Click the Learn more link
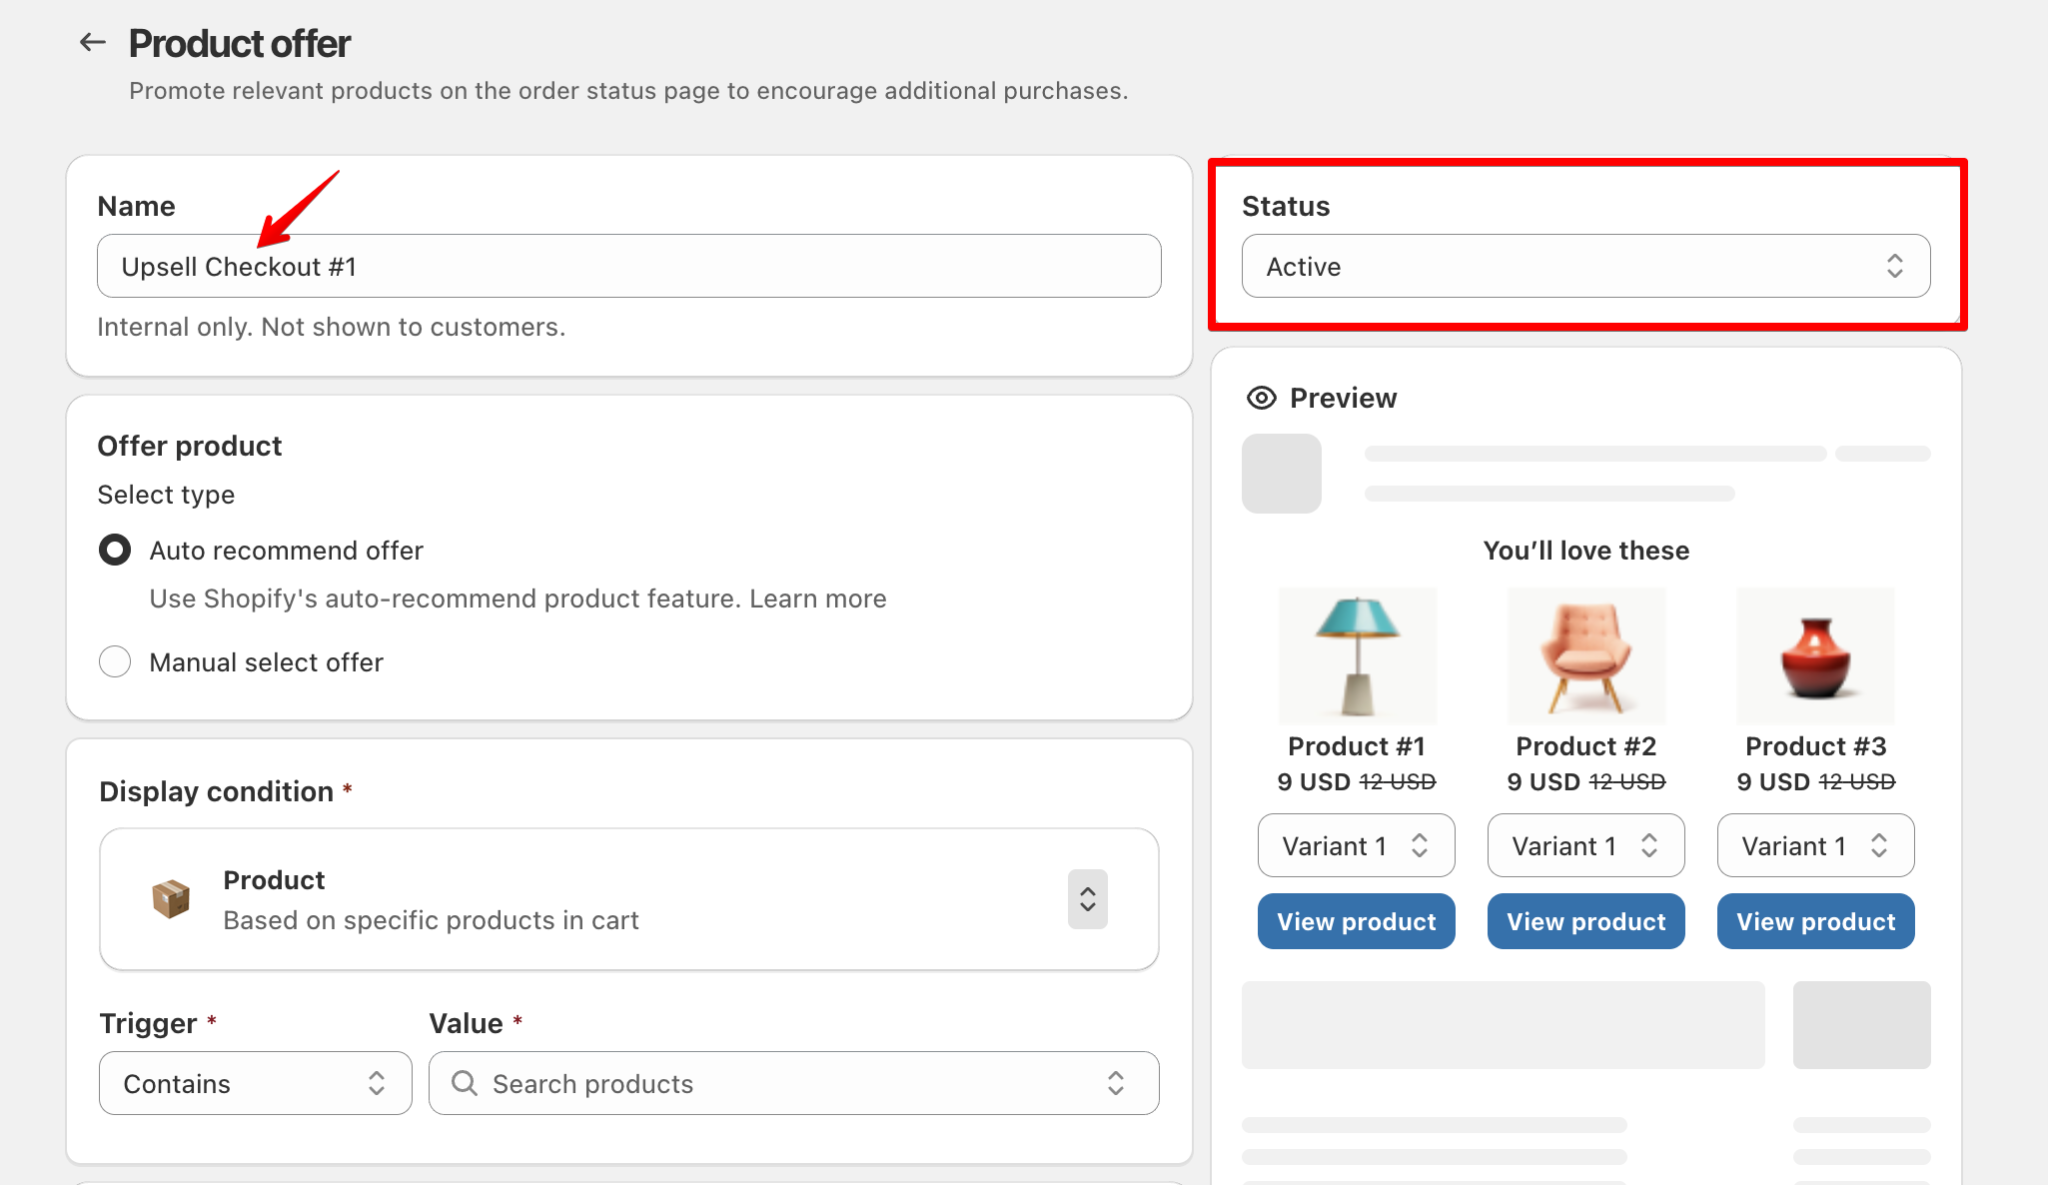Viewport: 2048px width, 1185px height. pyautogui.click(x=817, y=598)
